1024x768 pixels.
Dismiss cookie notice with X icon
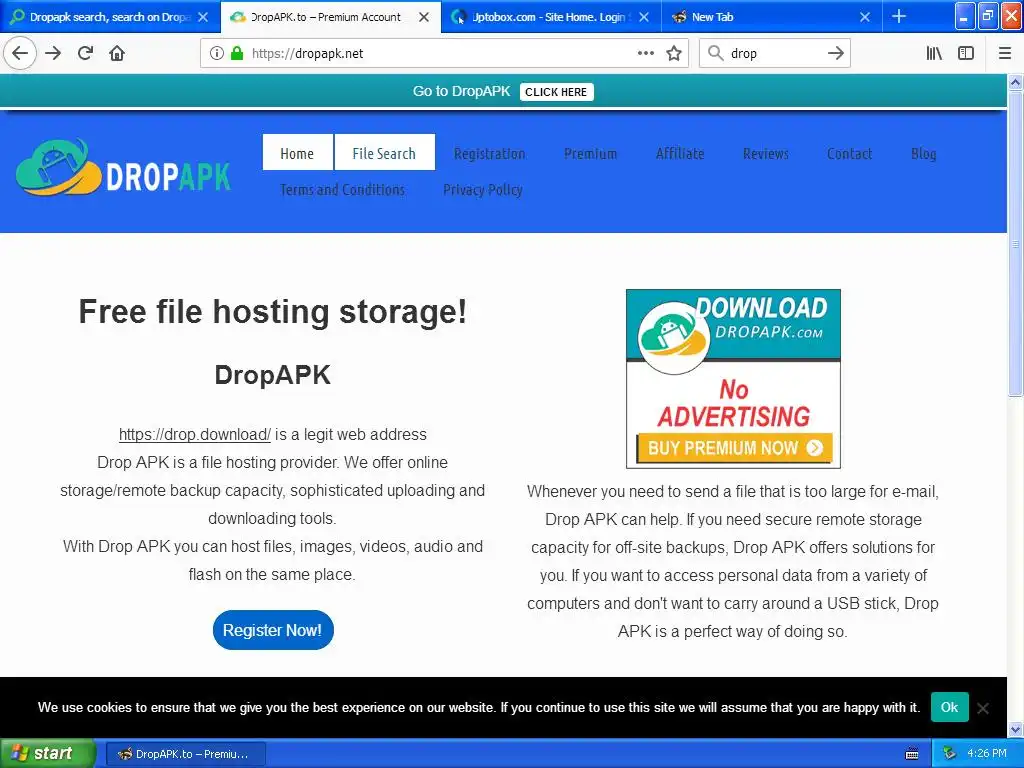[x=983, y=708]
